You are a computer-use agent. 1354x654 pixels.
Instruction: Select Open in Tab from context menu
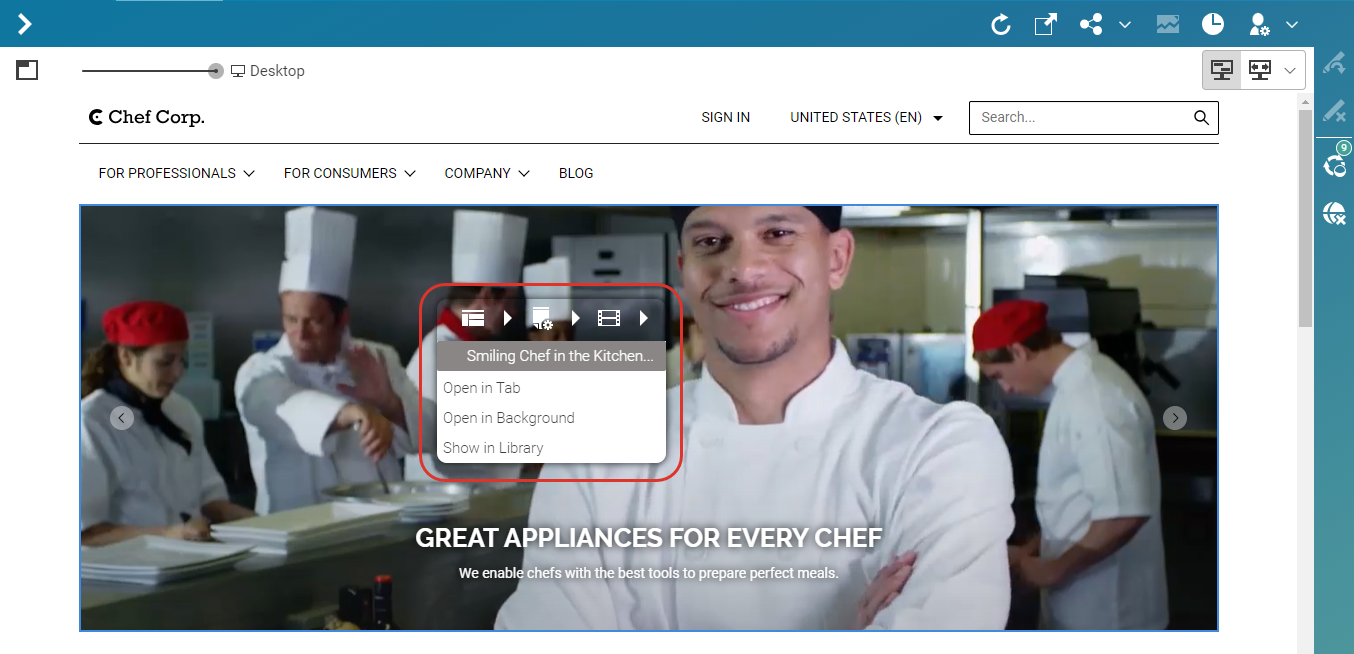point(482,388)
